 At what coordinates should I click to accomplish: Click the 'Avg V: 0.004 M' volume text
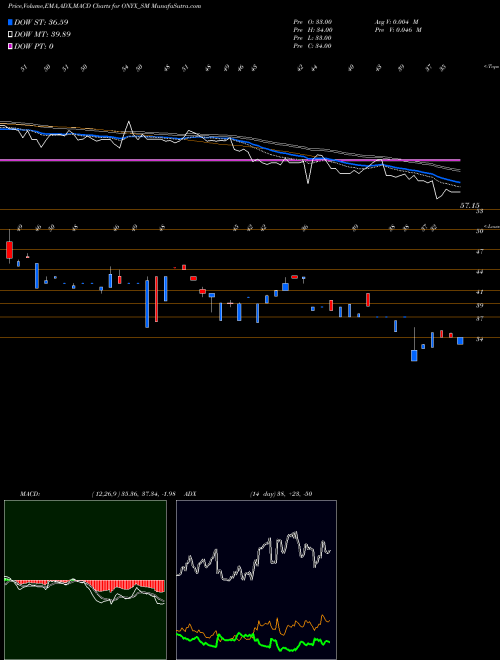(396, 22)
